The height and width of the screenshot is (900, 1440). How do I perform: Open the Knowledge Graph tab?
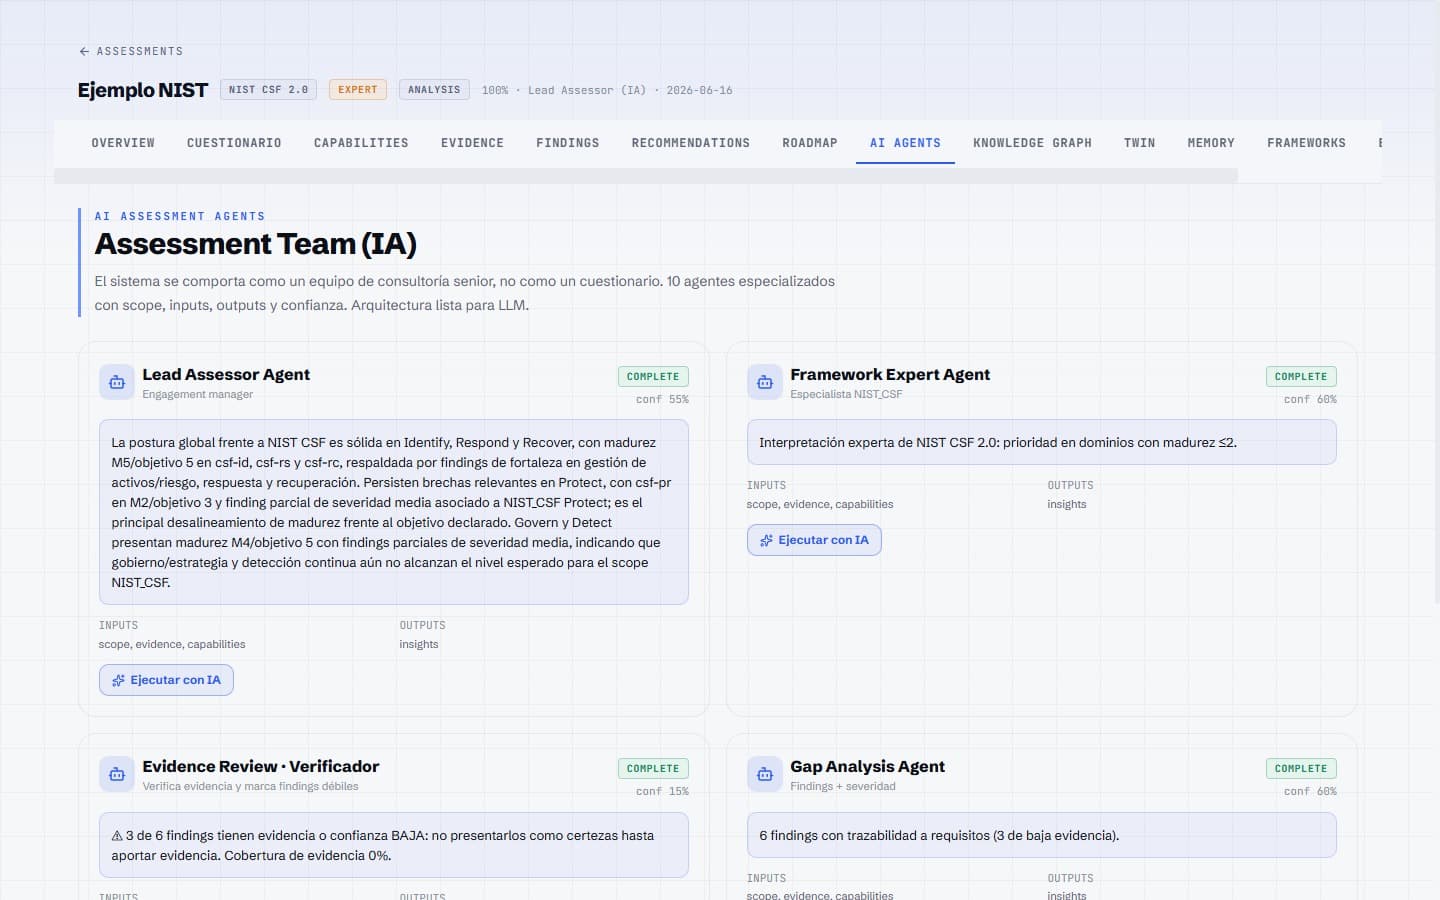pos(1032,143)
